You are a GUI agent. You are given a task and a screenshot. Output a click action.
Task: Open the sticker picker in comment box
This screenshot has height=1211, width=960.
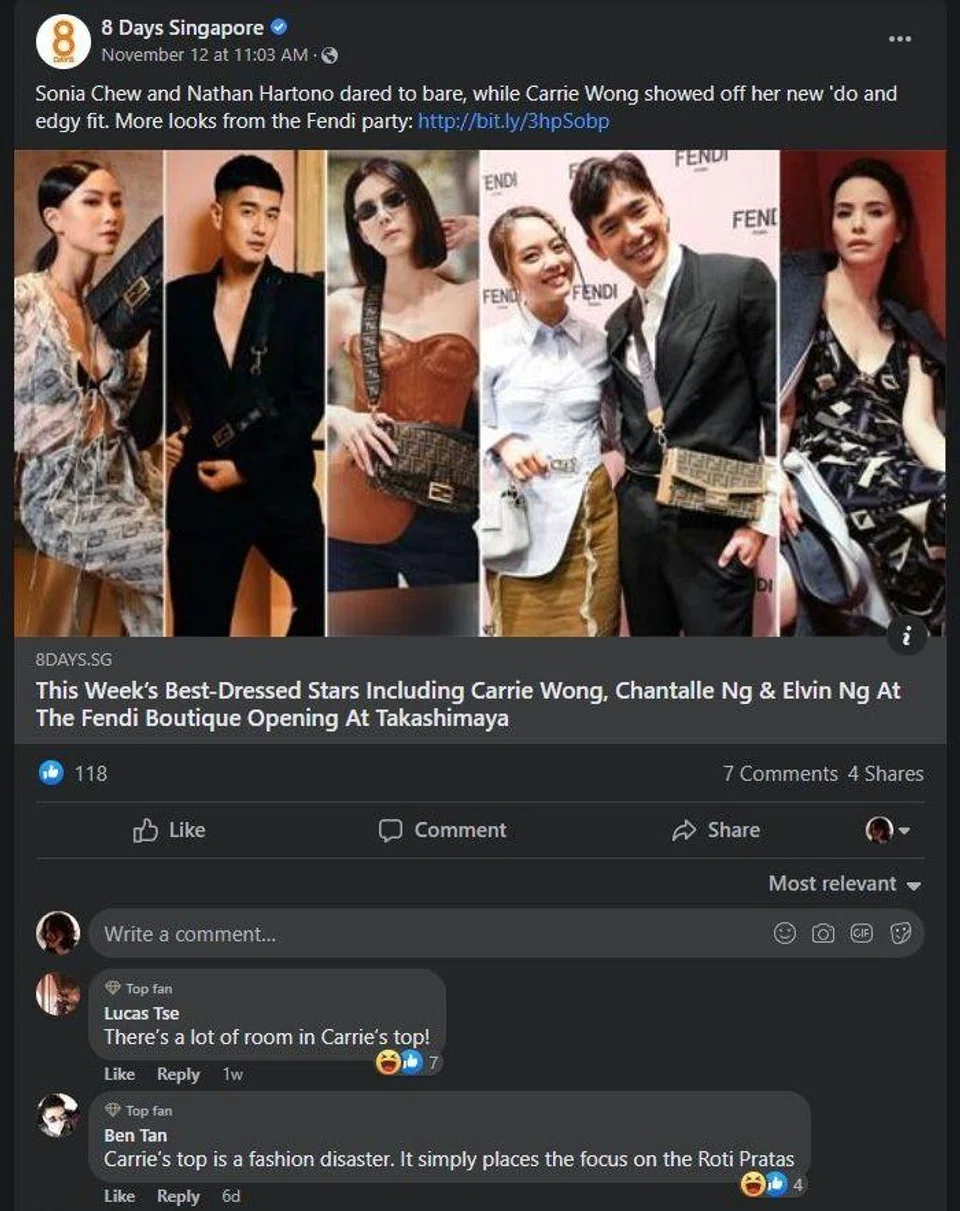coord(900,933)
